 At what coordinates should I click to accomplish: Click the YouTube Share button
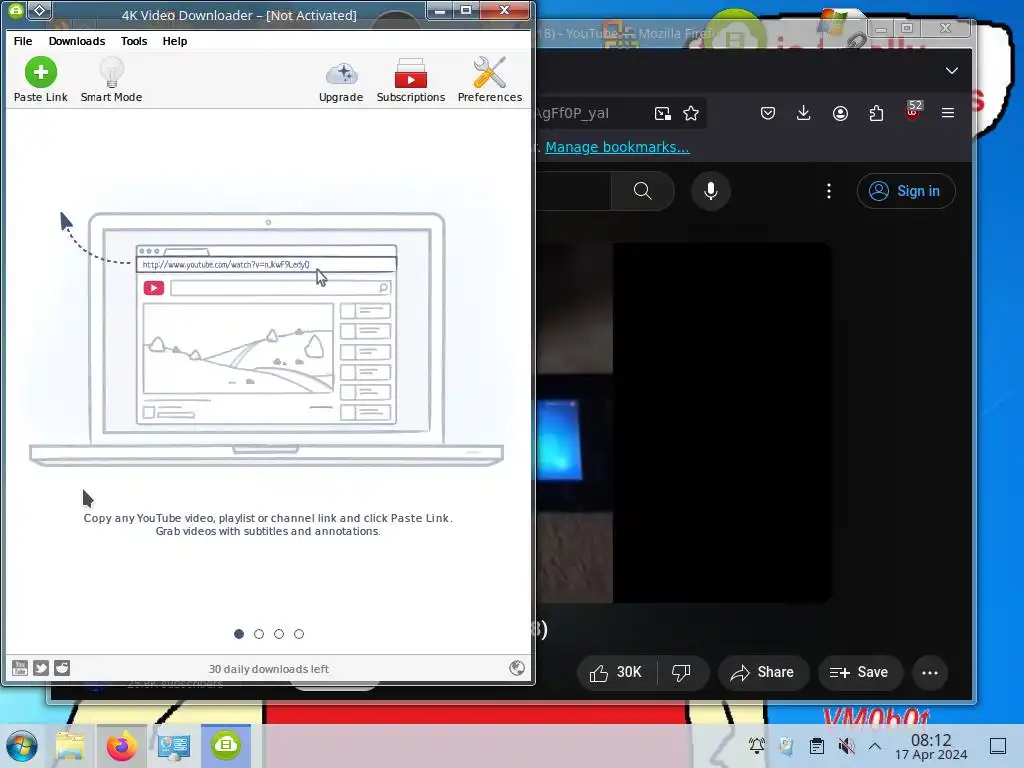[763, 672]
